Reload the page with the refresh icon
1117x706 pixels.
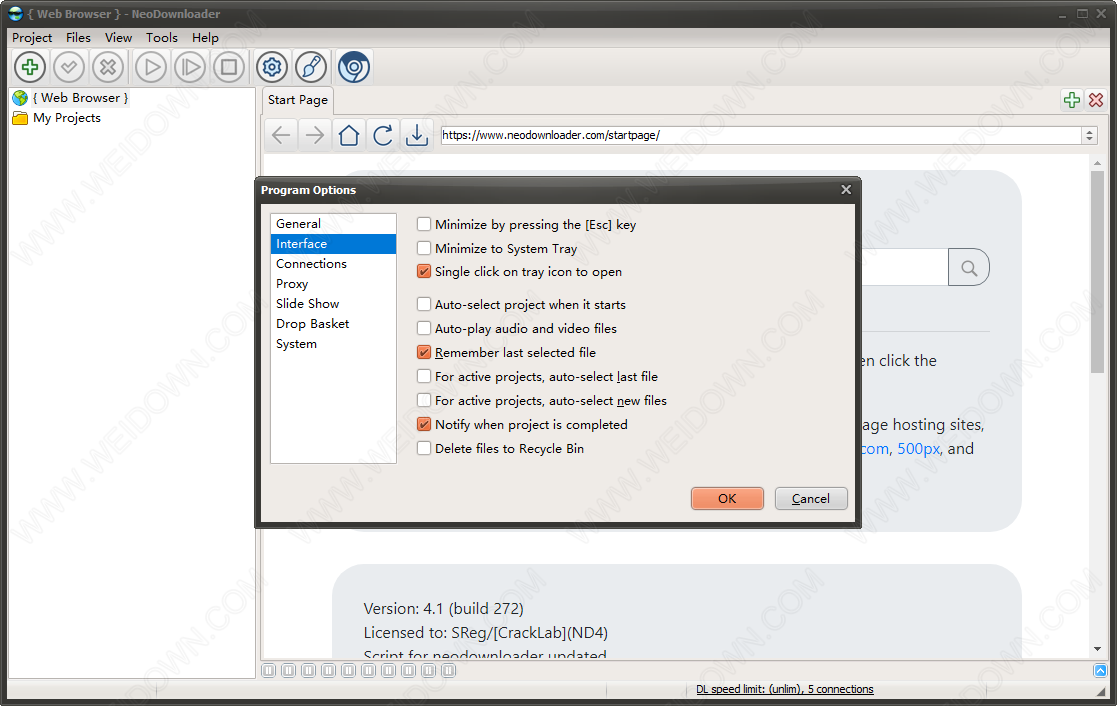click(x=383, y=135)
